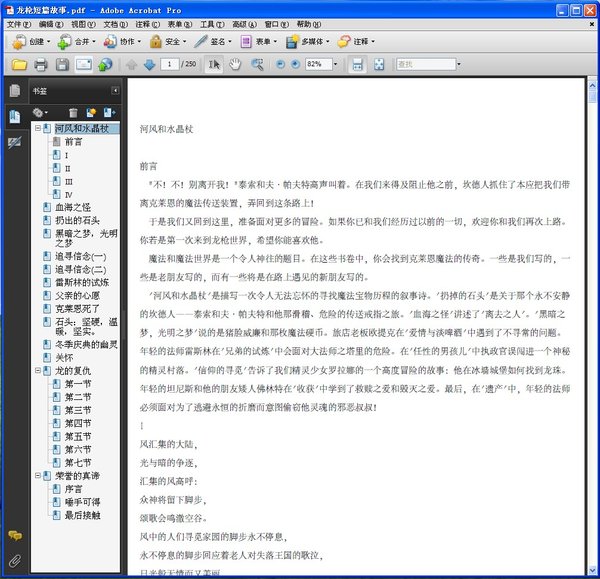Select the 前言 bookmark
The width and height of the screenshot is (600, 579).
point(73,142)
